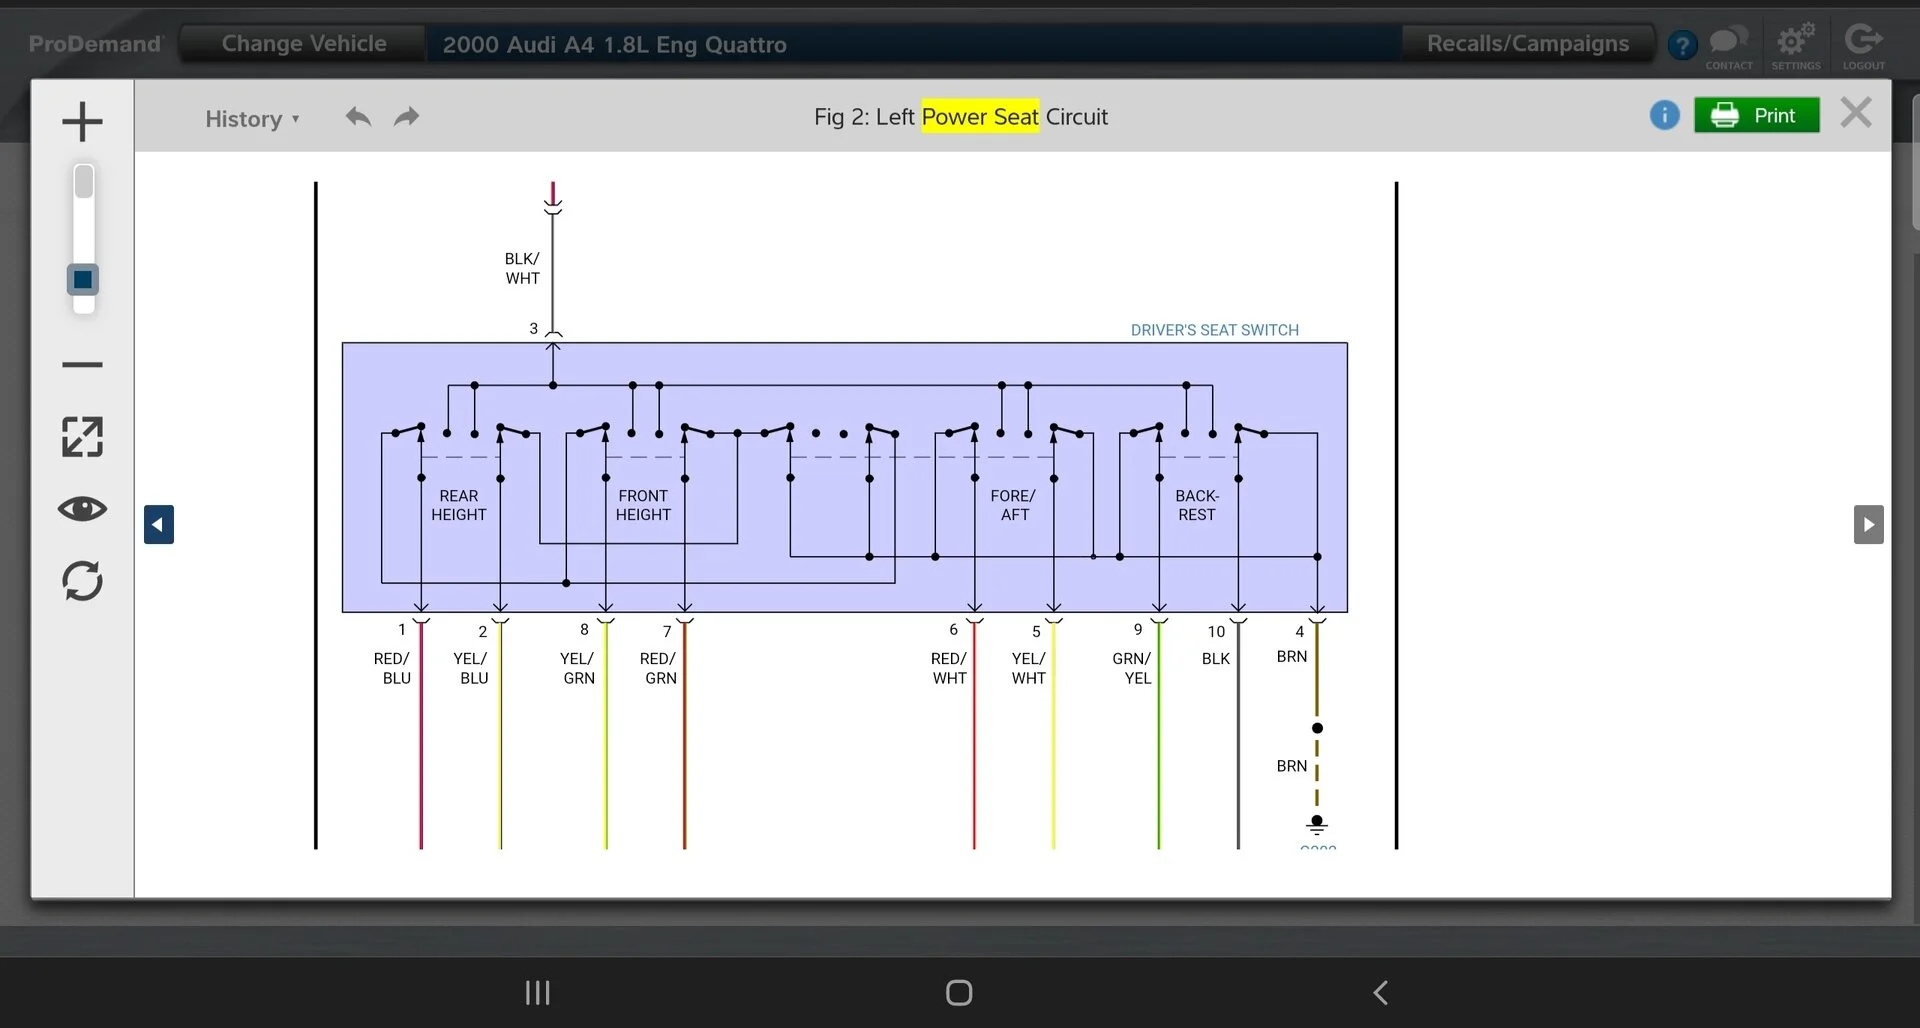Open Settings gear in top bar
Image resolution: width=1920 pixels, height=1028 pixels.
(1795, 46)
